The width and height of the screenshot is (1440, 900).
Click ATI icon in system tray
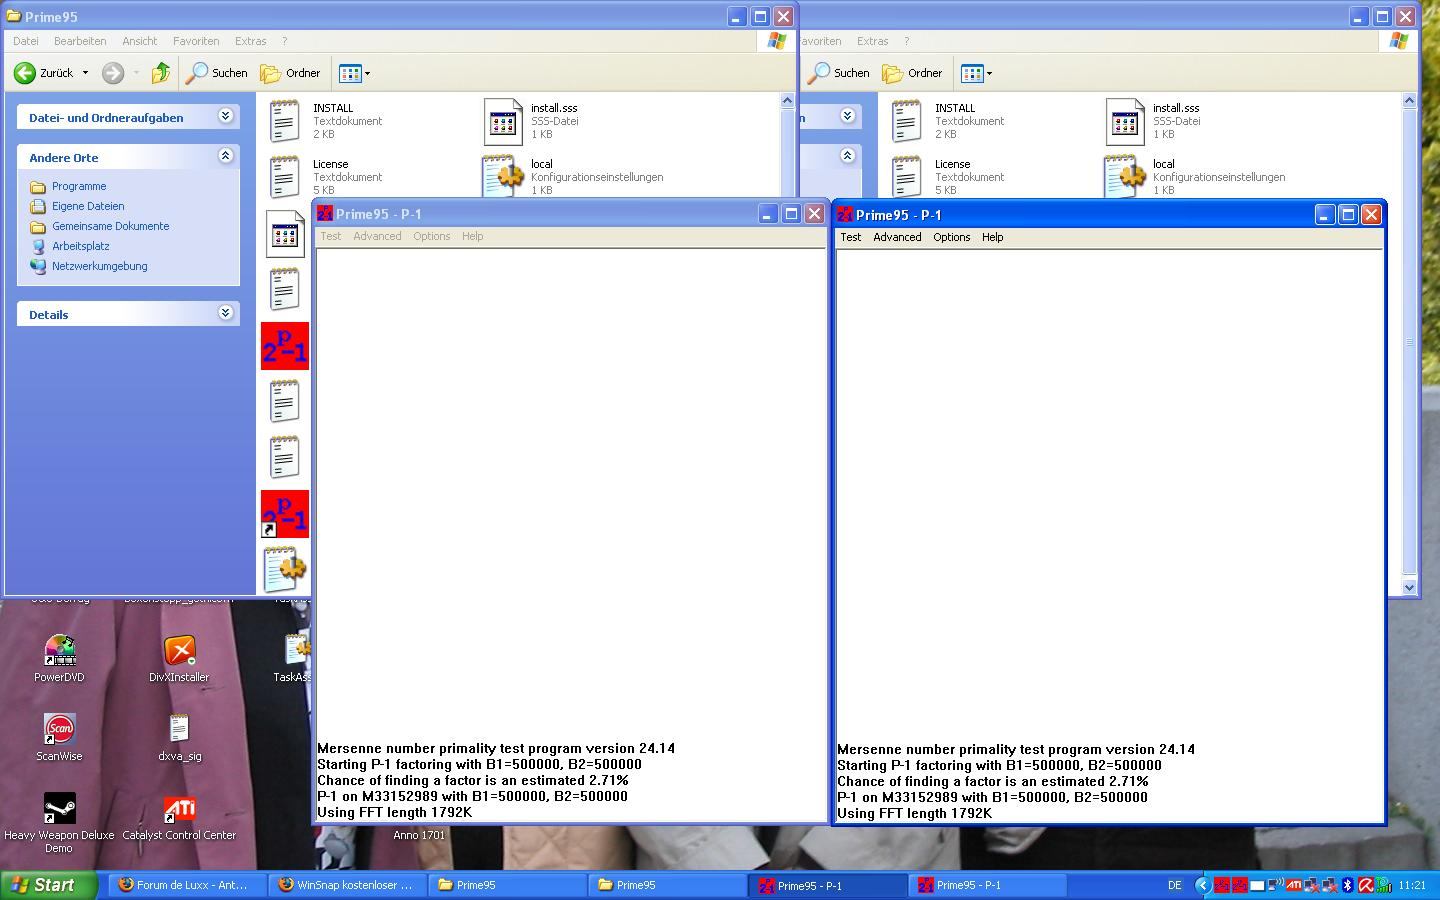coord(1293,885)
